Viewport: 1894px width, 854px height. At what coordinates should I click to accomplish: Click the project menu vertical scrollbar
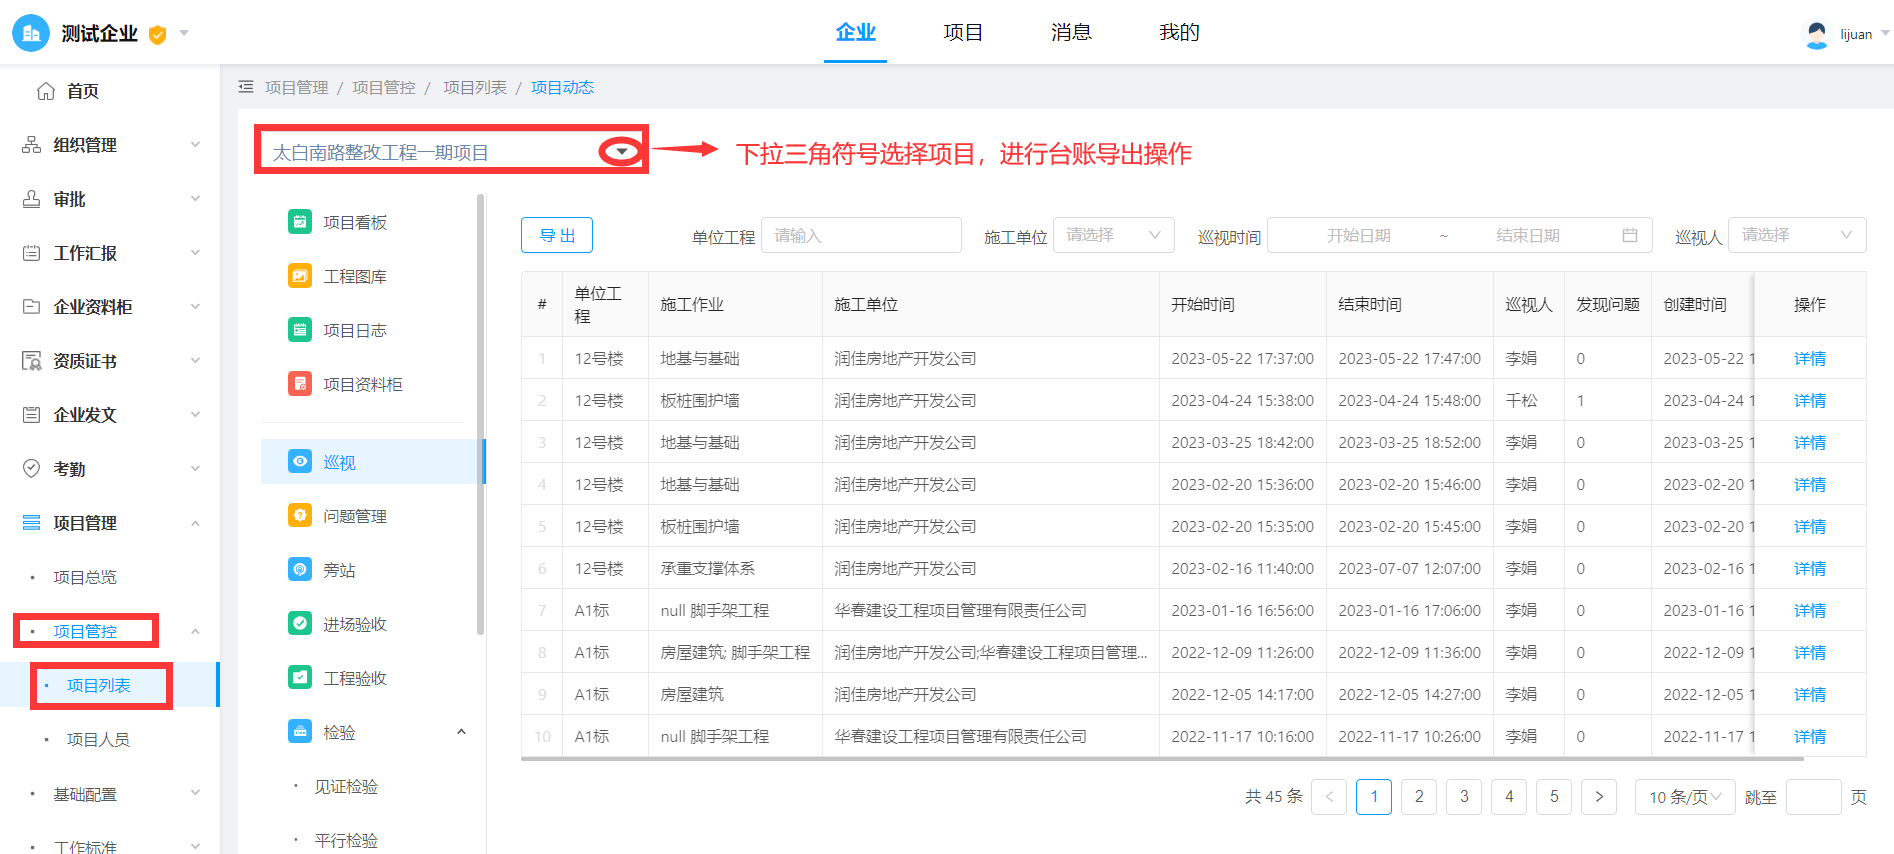(x=481, y=414)
